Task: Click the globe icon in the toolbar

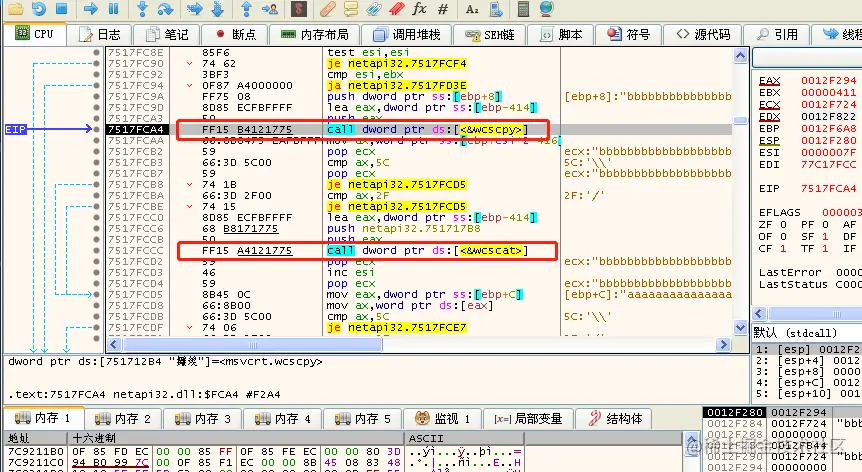Action: (546, 8)
